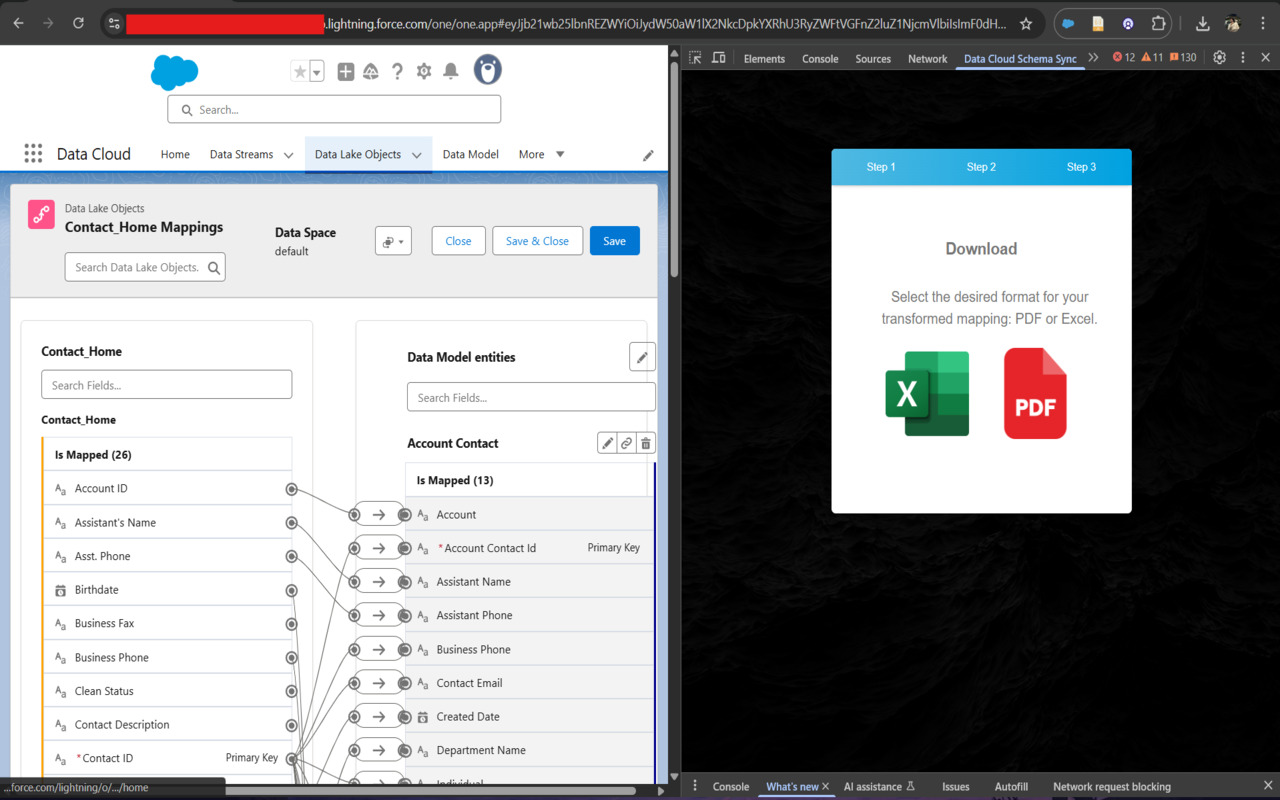Open Chrome extensions puzzle icon

[x=1159, y=23]
